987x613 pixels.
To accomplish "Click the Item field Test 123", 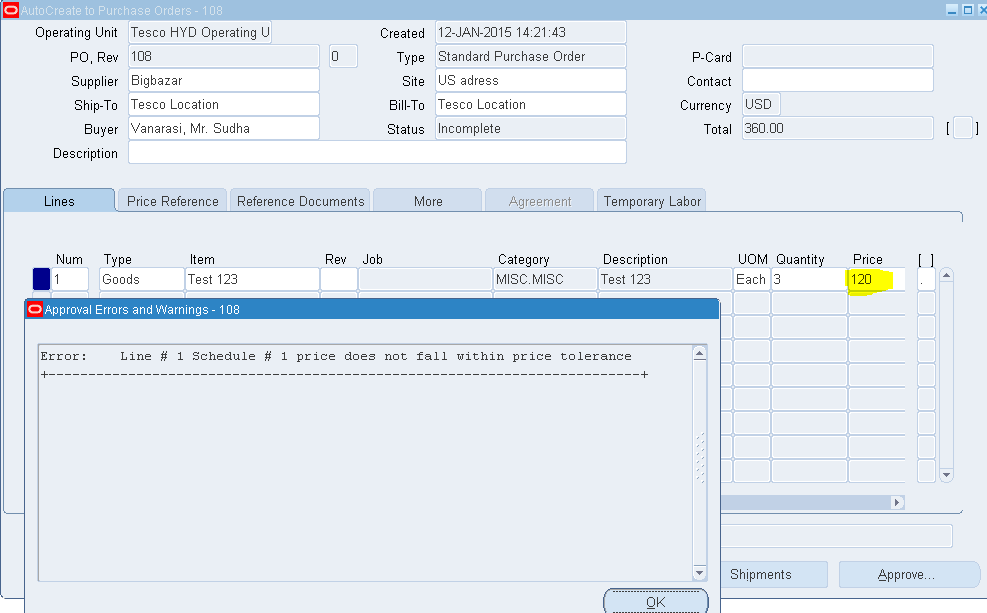I will [x=252, y=279].
